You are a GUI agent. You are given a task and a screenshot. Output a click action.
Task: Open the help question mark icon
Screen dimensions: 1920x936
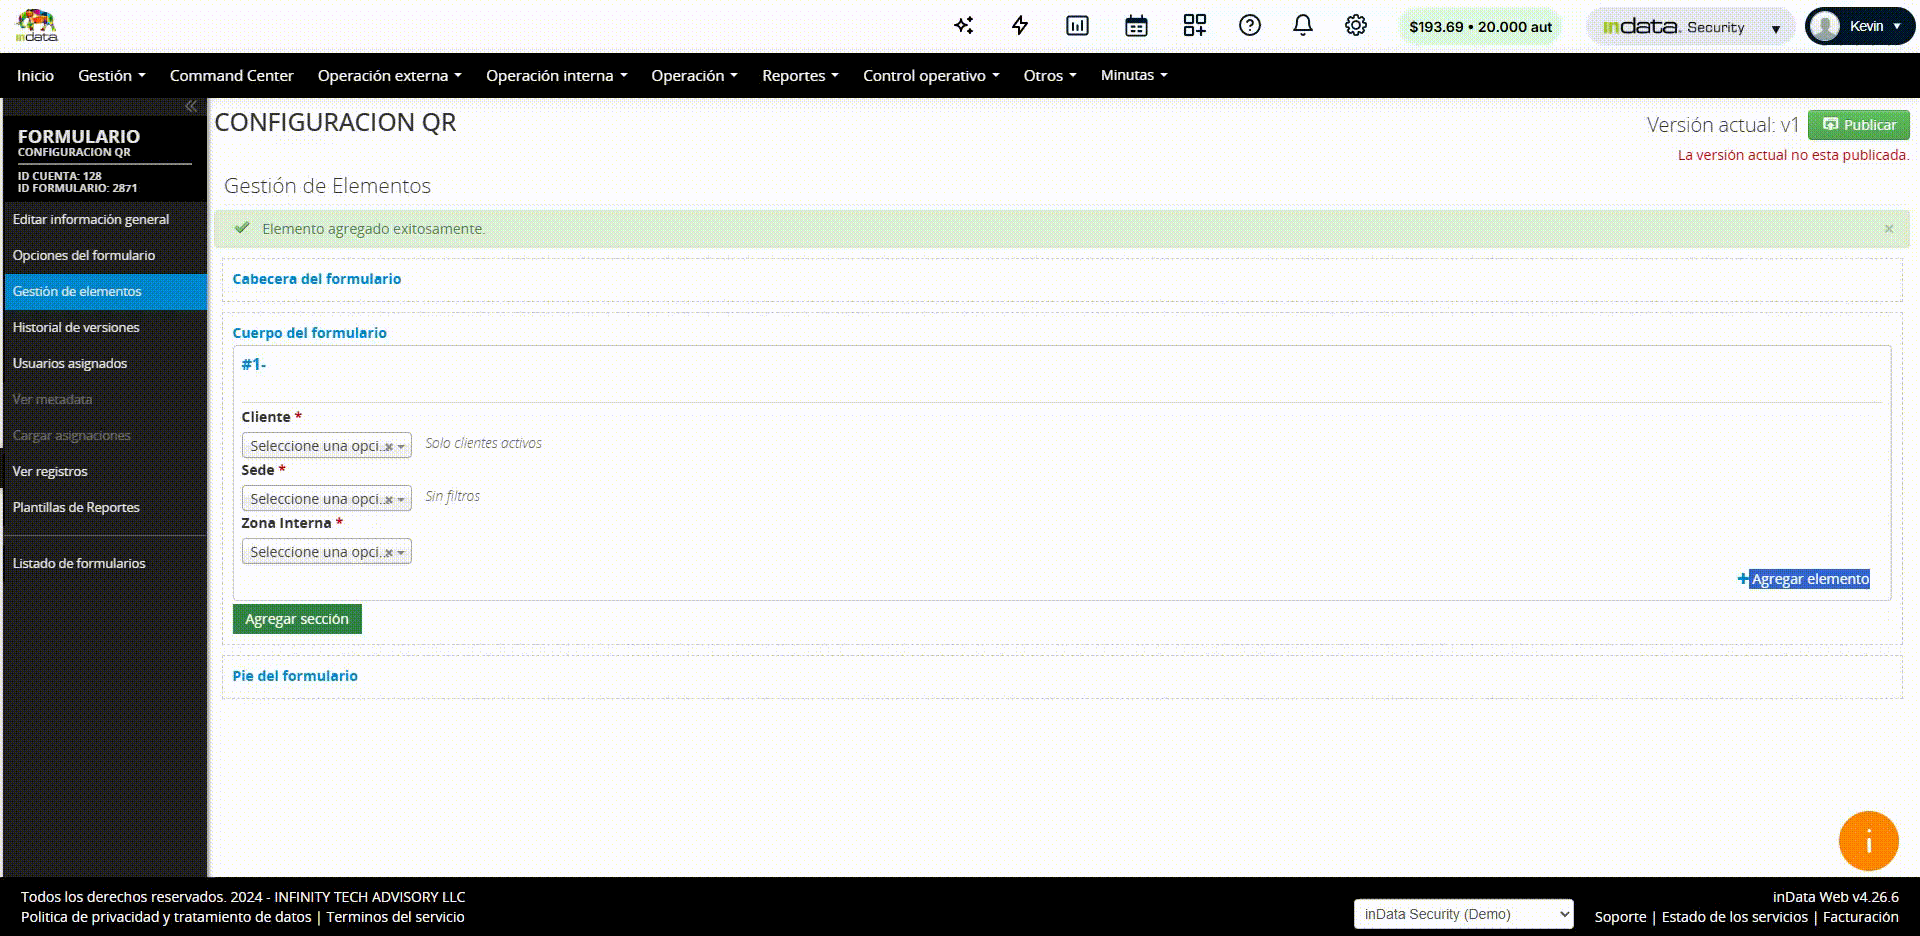coord(1249,26)
